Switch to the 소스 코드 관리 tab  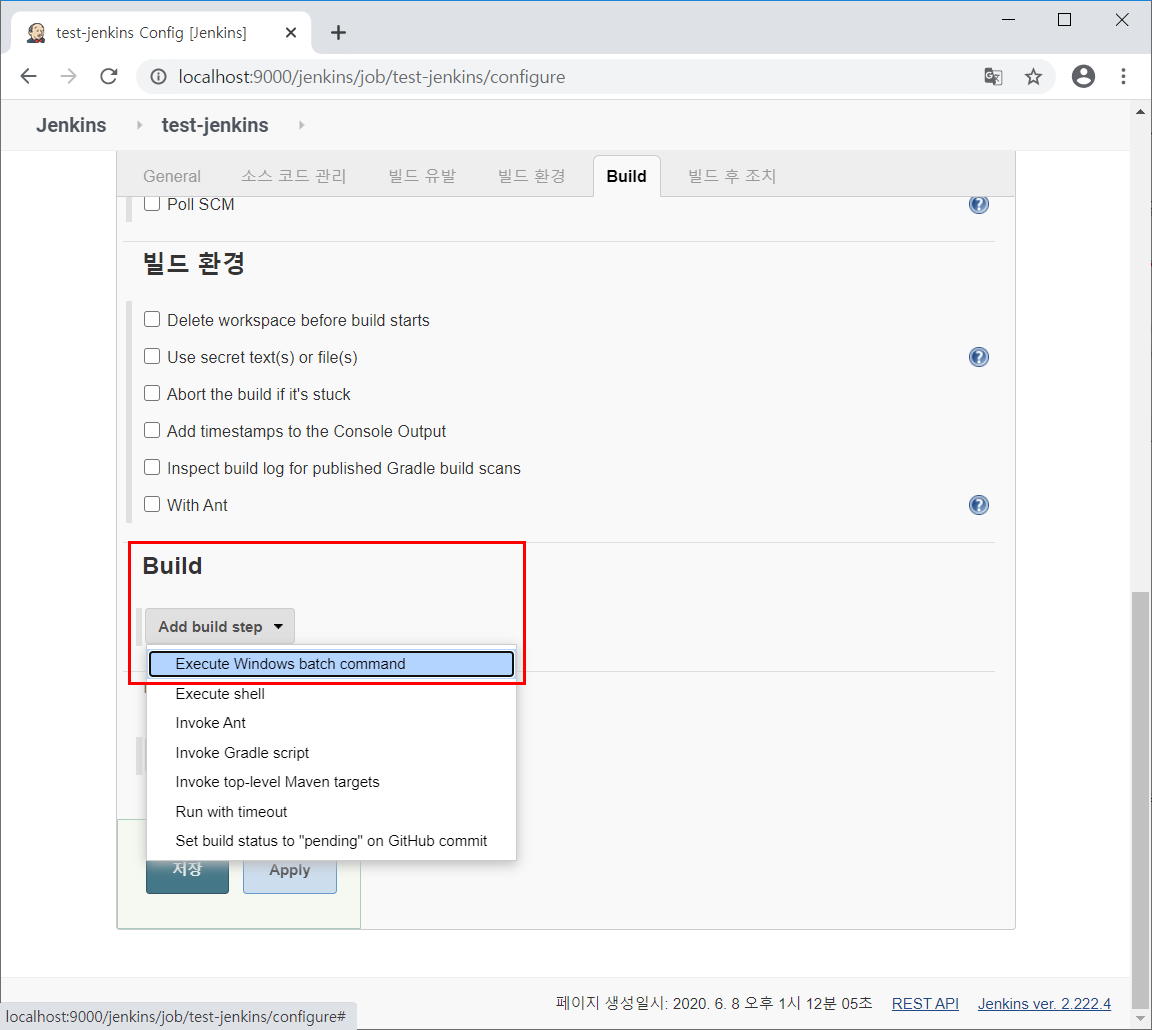click(294, 176)
